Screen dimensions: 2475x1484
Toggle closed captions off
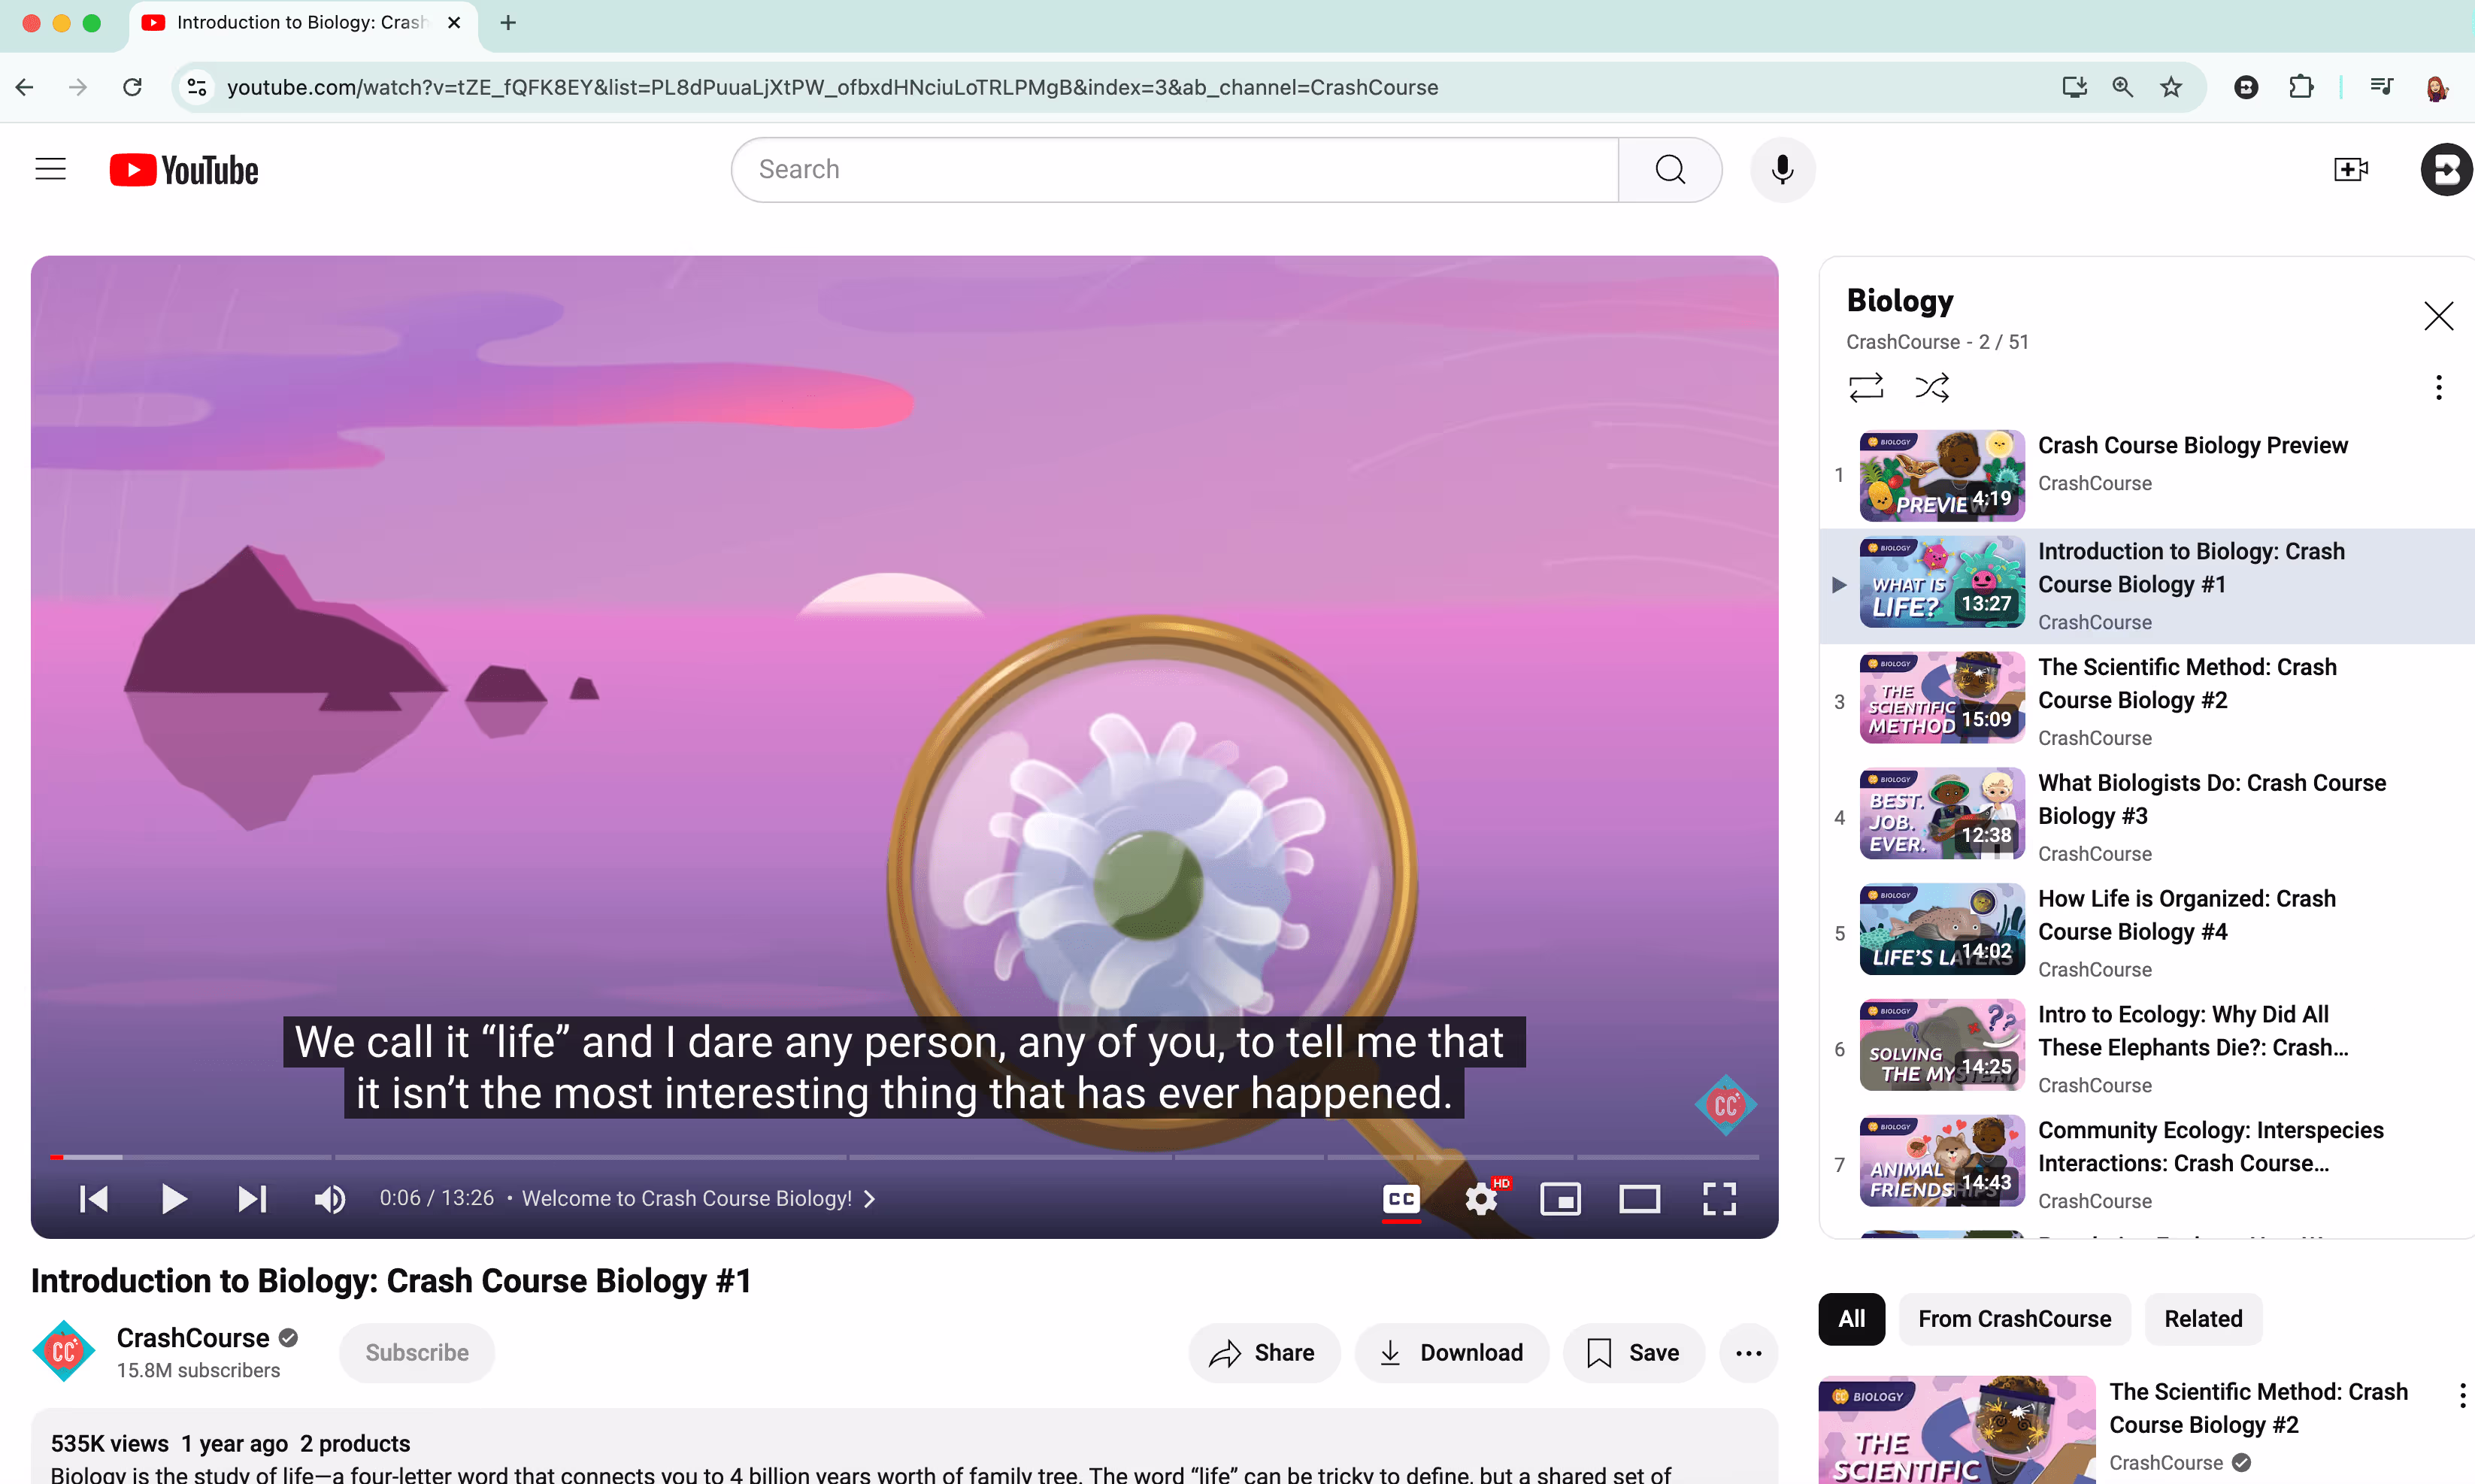(1400, 1198)
